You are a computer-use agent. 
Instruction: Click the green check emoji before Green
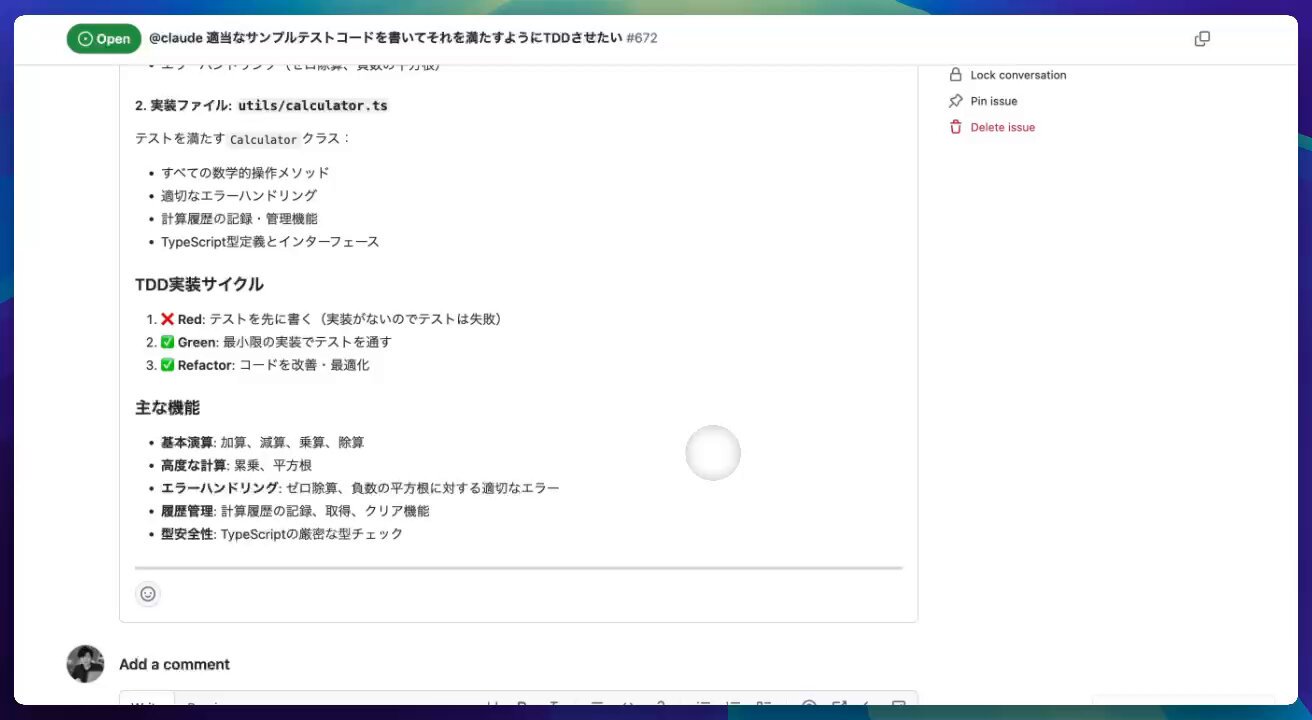click(x=168, y=342)
